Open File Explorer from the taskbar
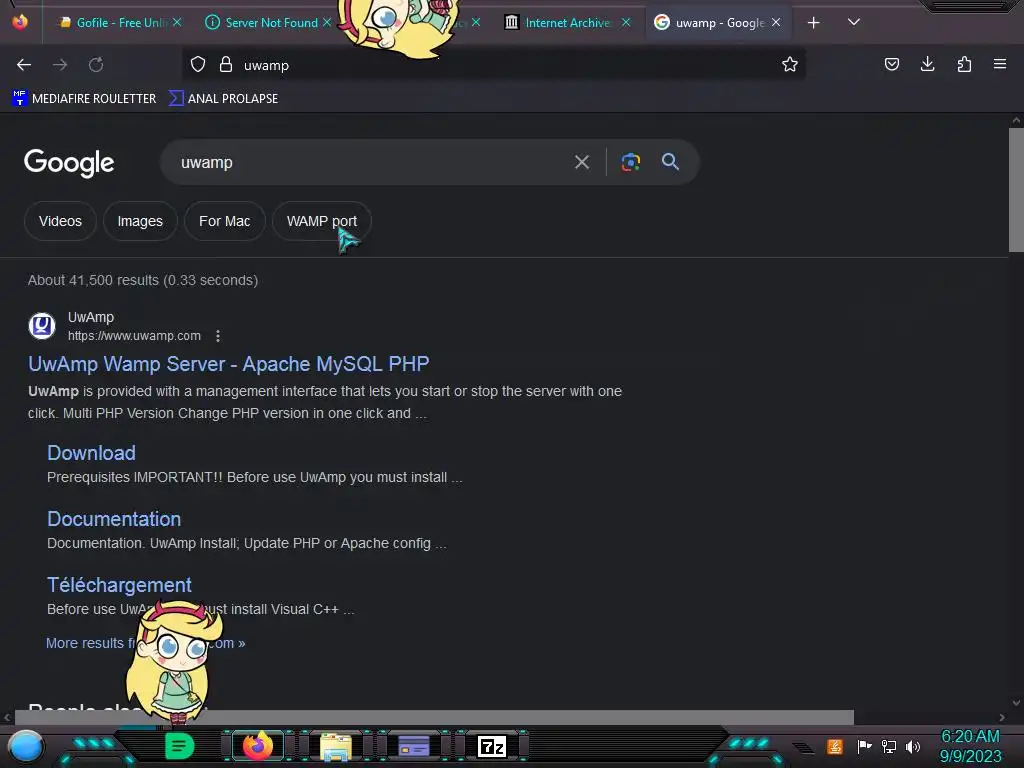The image size is (1024, 768). coord(336,746)
